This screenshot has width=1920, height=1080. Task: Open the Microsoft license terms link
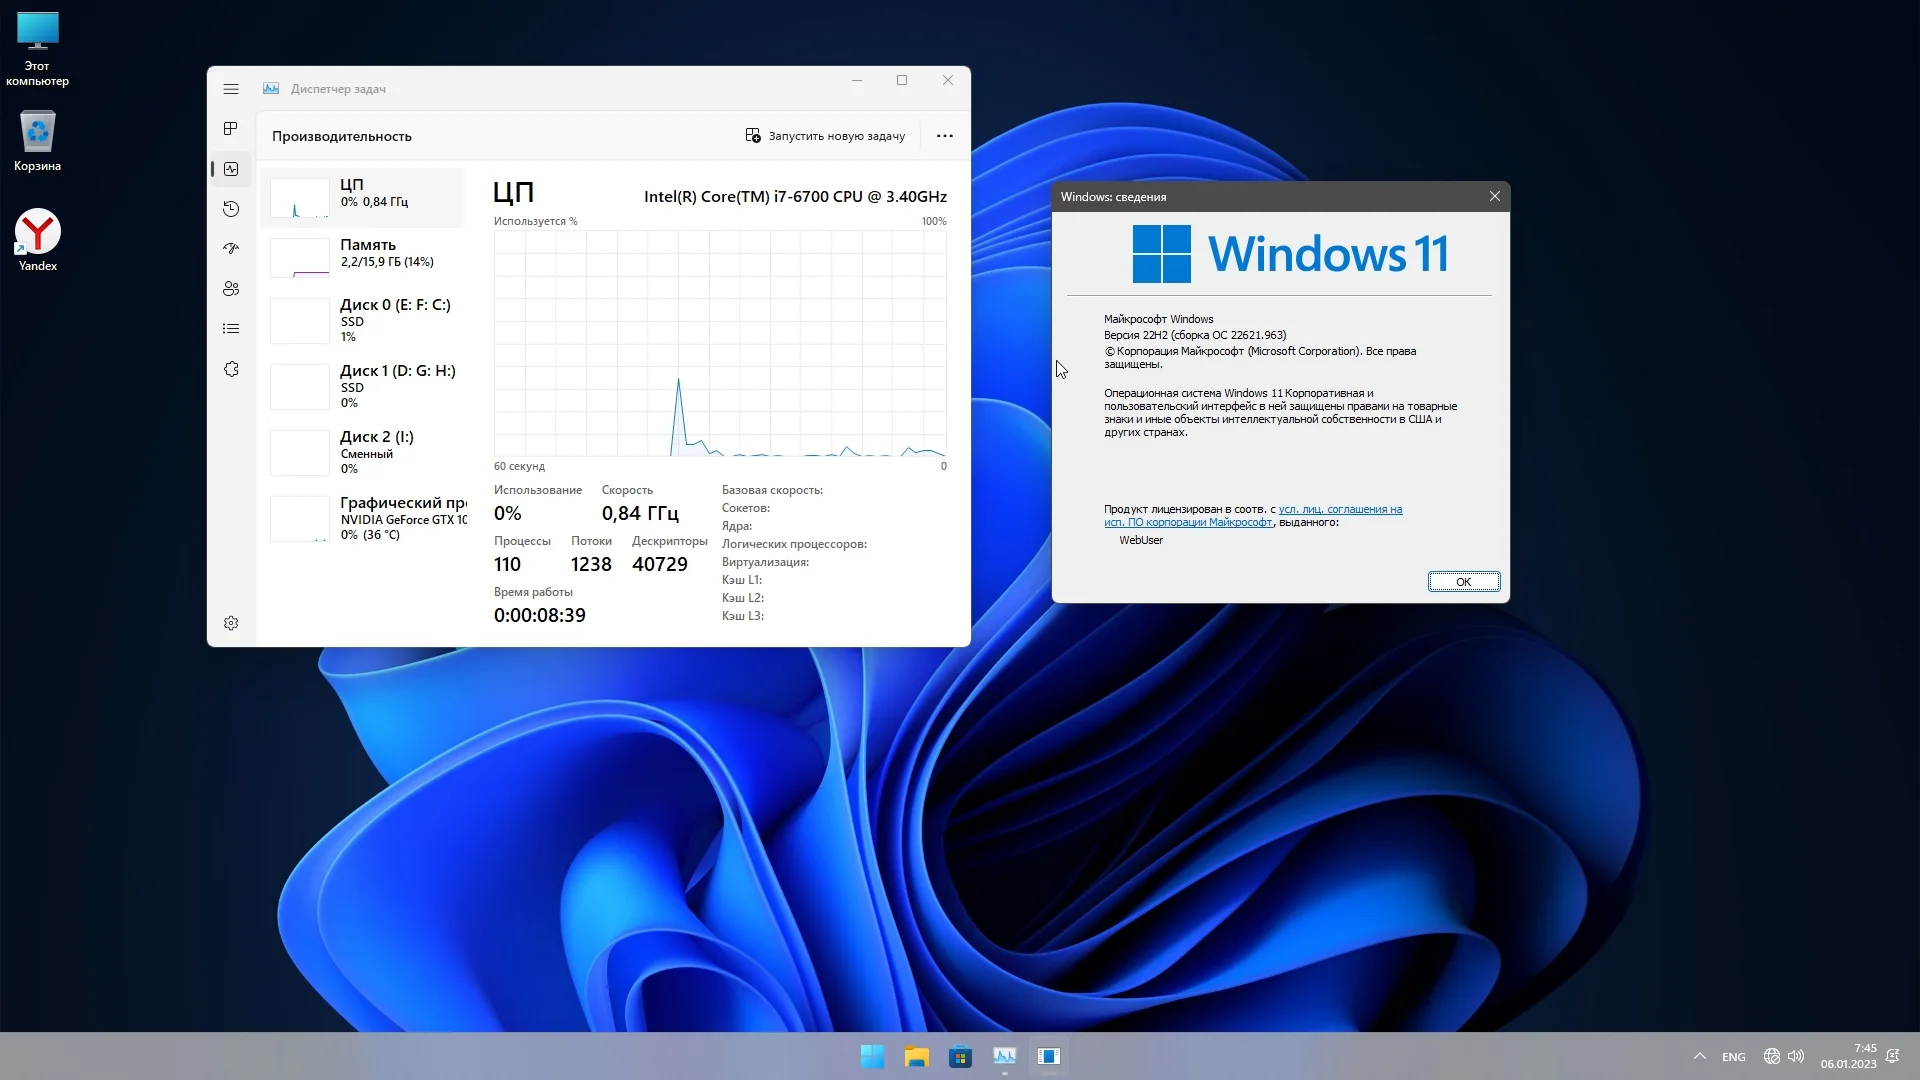coord(1340,509)
